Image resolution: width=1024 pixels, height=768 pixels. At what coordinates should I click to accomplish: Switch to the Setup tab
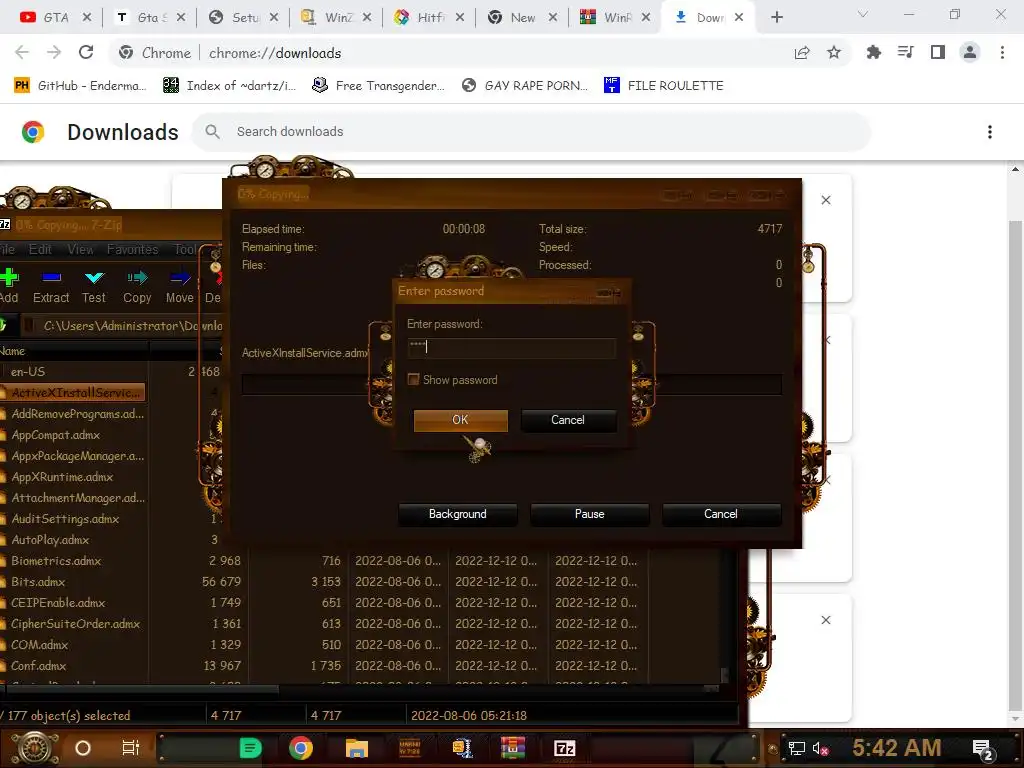coord(243,18)
